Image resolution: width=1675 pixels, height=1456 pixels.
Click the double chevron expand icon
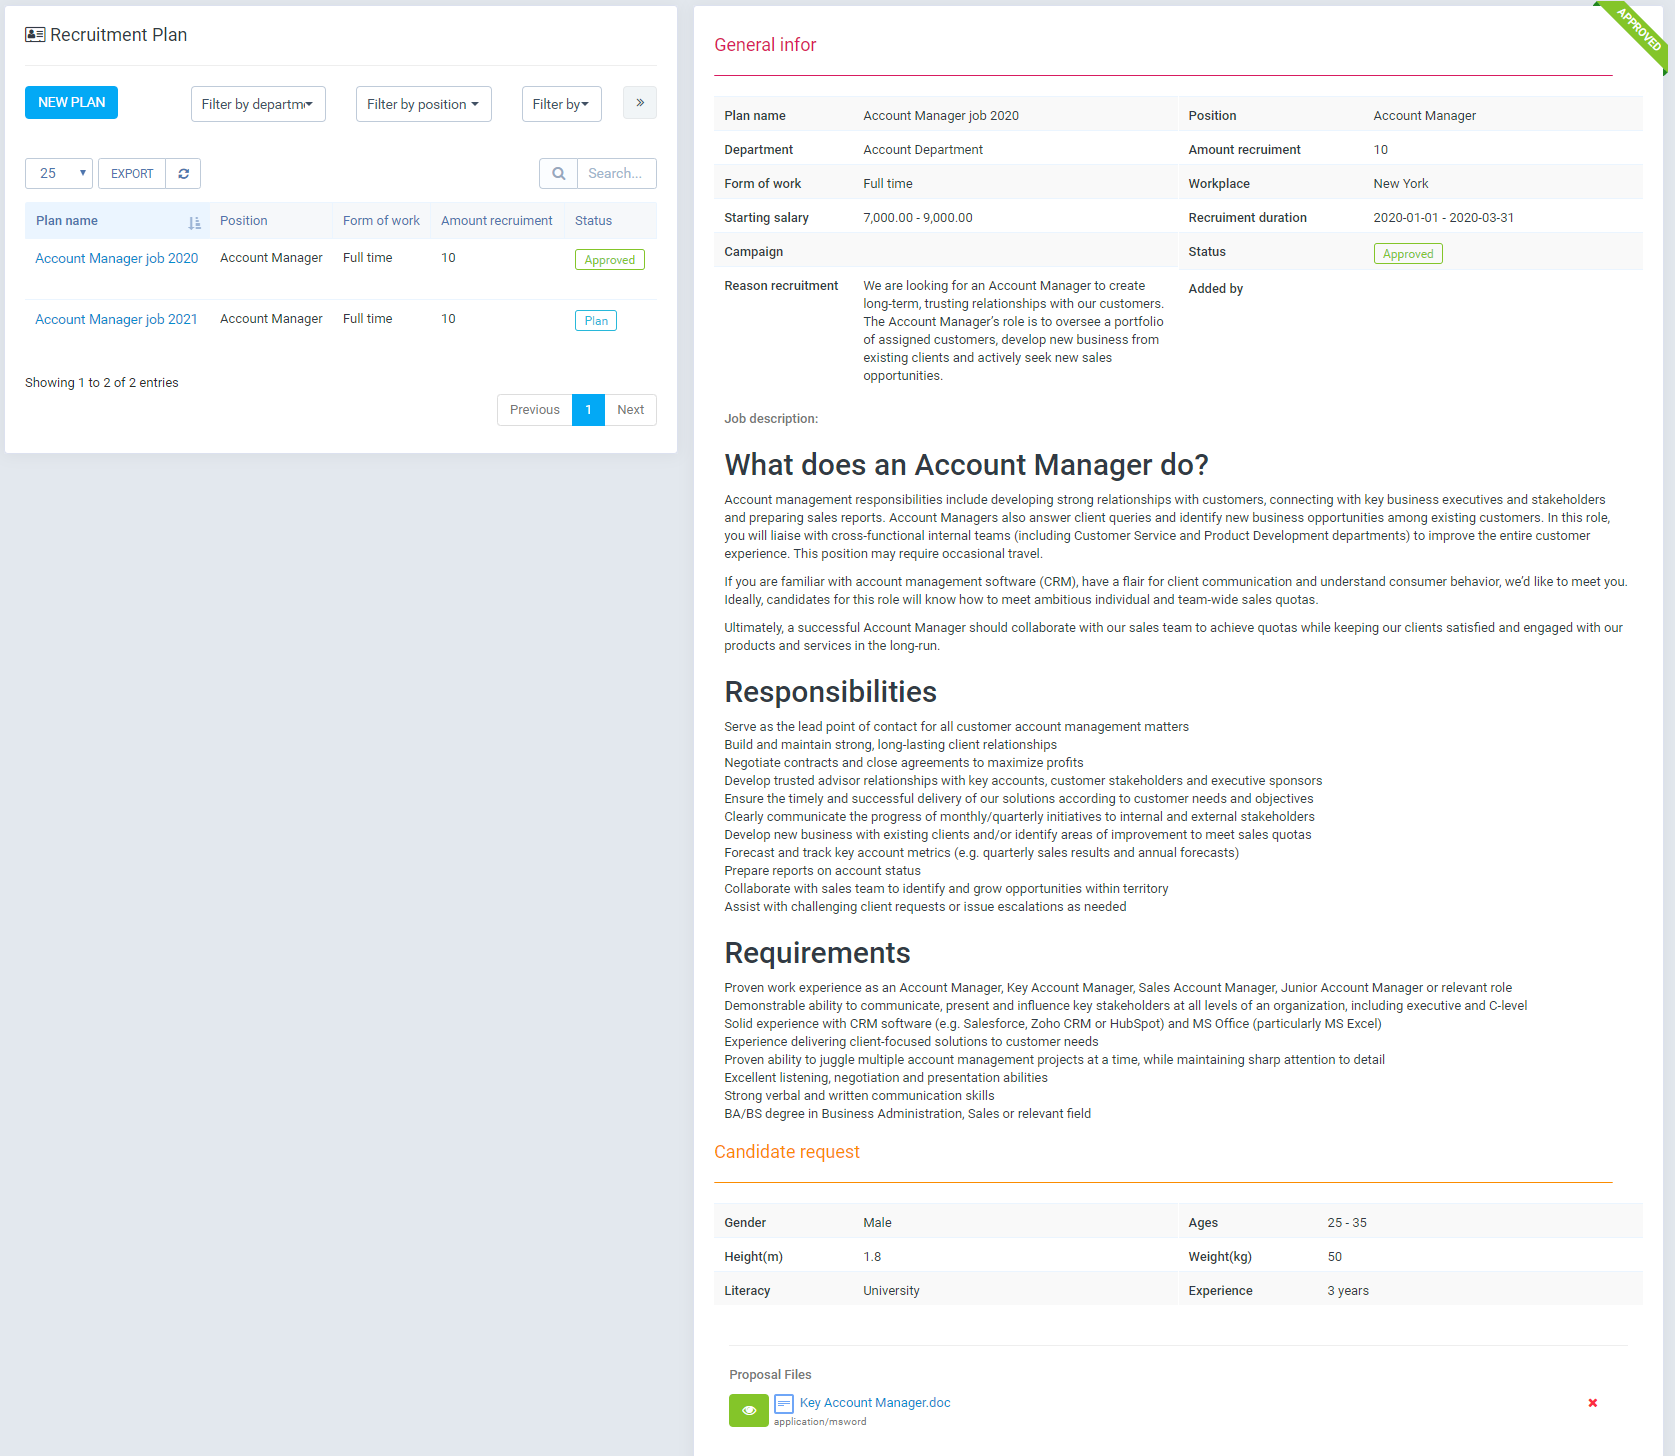click(x=640, y=103)
